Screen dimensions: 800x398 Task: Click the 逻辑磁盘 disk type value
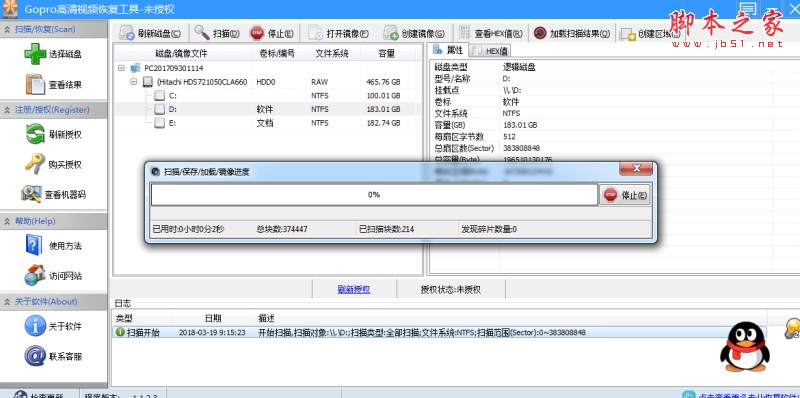coord(519,67)
